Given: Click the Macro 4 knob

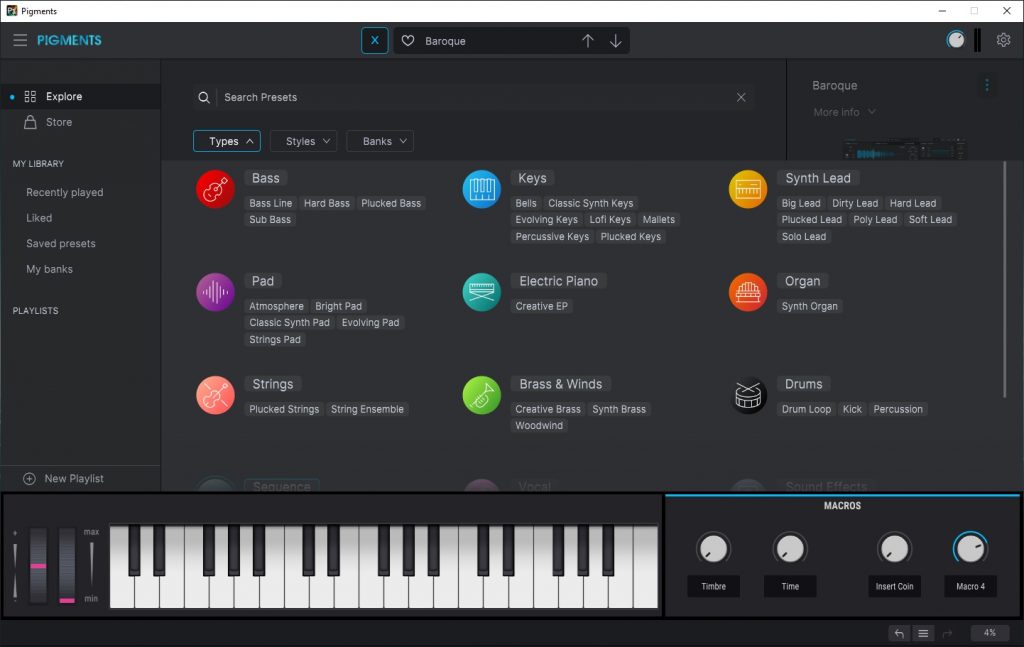Looking at the screenshot, I should click(x=970, y=548).
